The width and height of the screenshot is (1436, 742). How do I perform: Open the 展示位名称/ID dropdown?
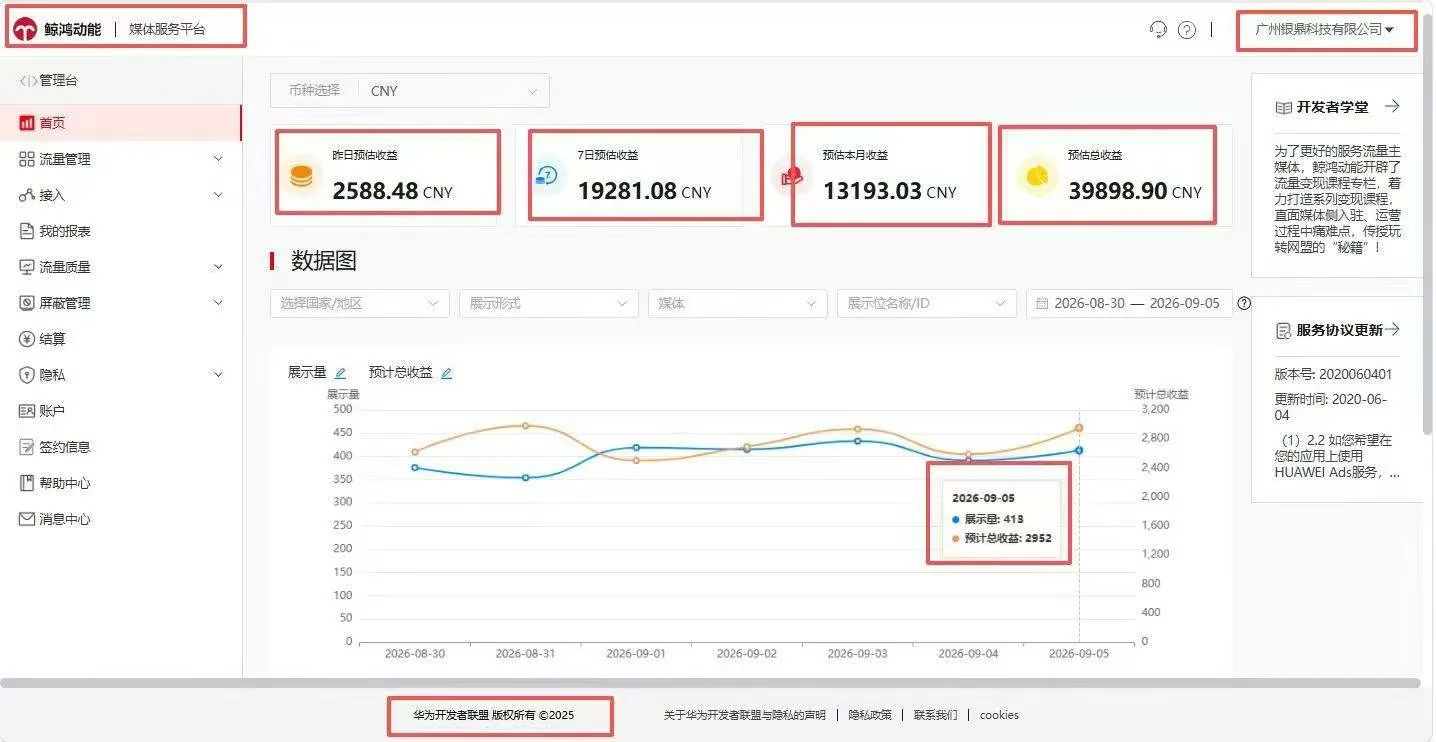(927, 303)
